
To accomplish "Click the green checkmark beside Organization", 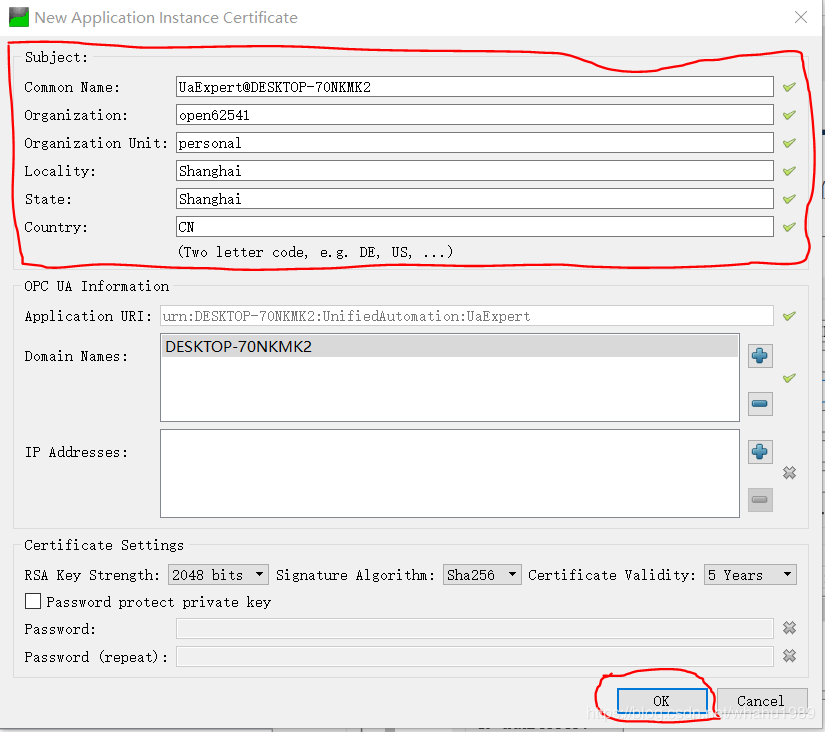I will click(x=789, y=115).
